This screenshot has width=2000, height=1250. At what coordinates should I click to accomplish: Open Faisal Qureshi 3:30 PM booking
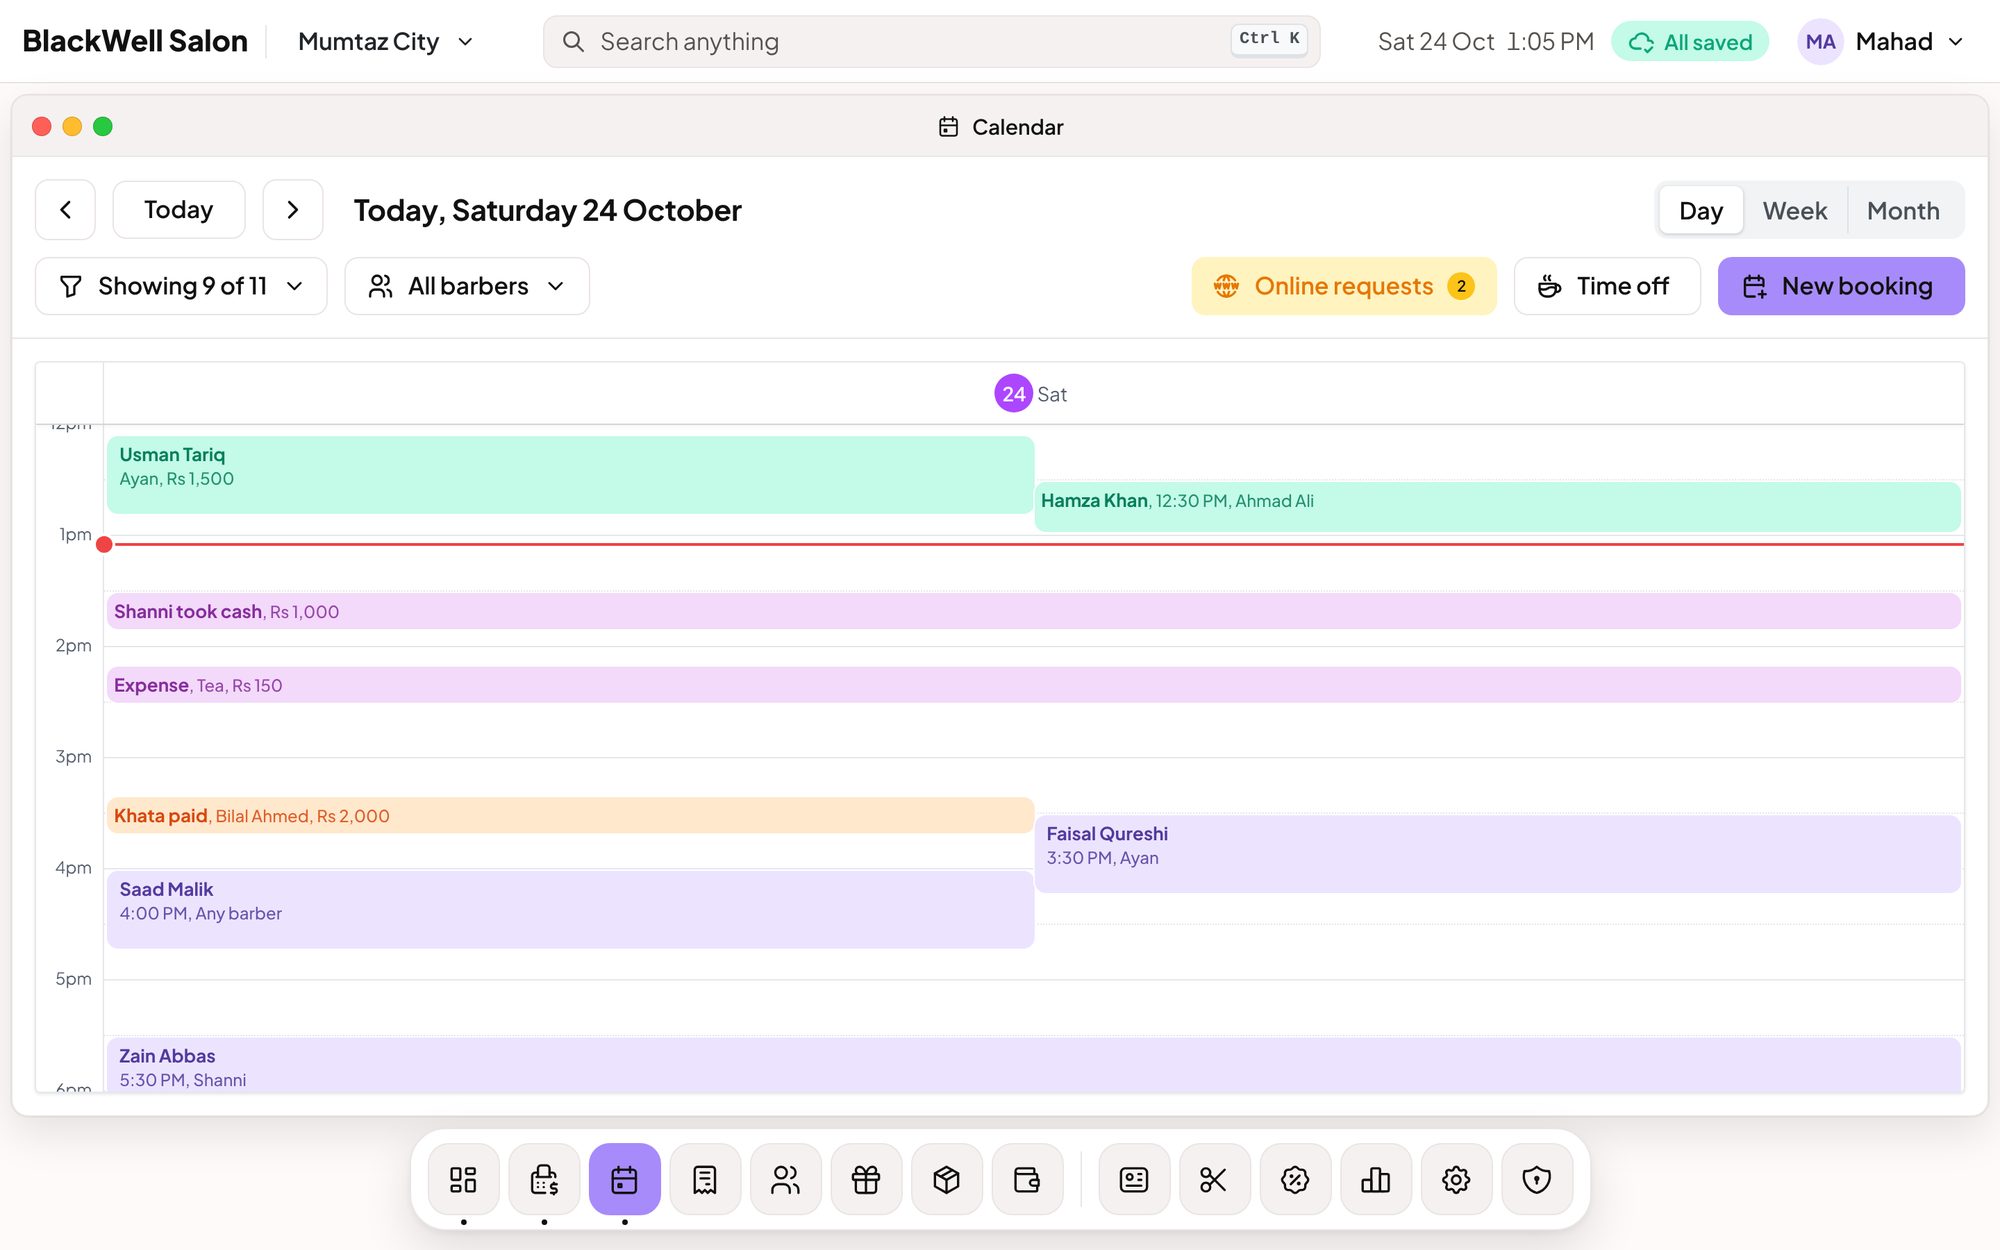(x=1497, y=853)
